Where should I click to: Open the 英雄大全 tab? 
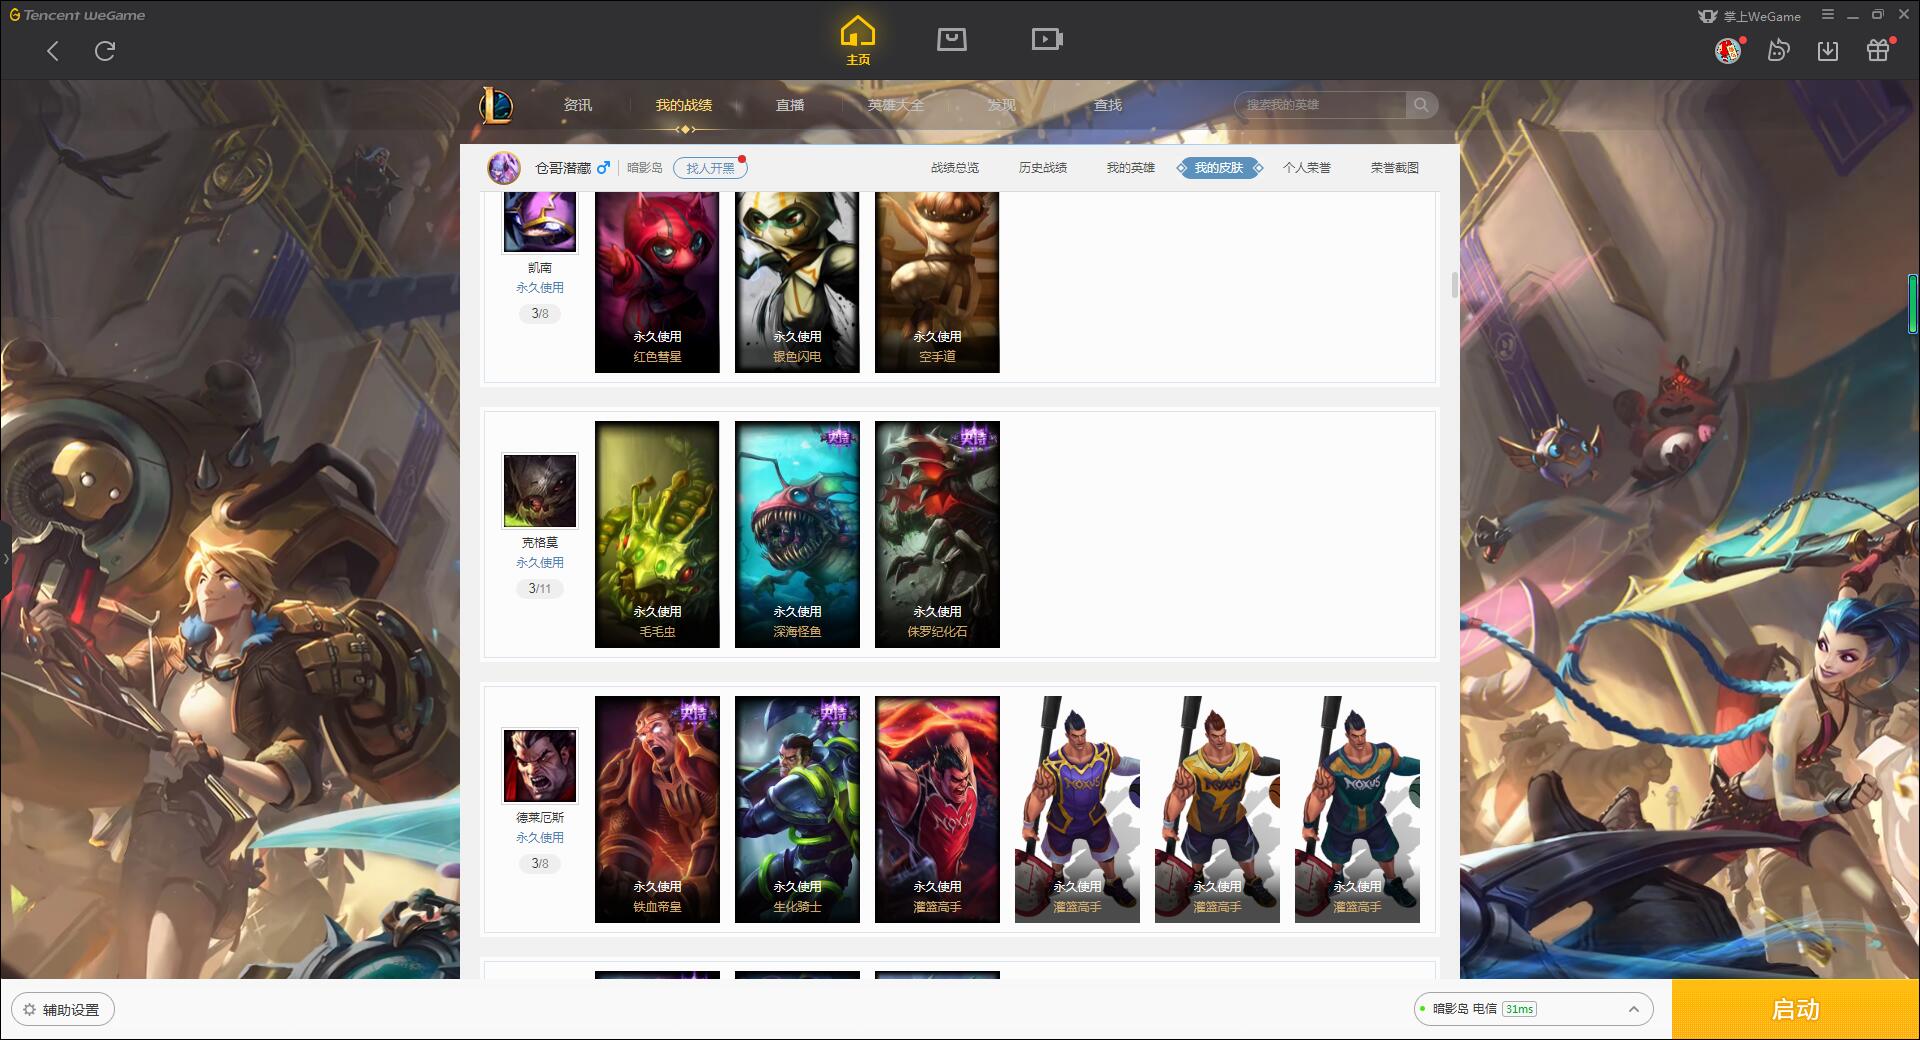click(896, 105)
